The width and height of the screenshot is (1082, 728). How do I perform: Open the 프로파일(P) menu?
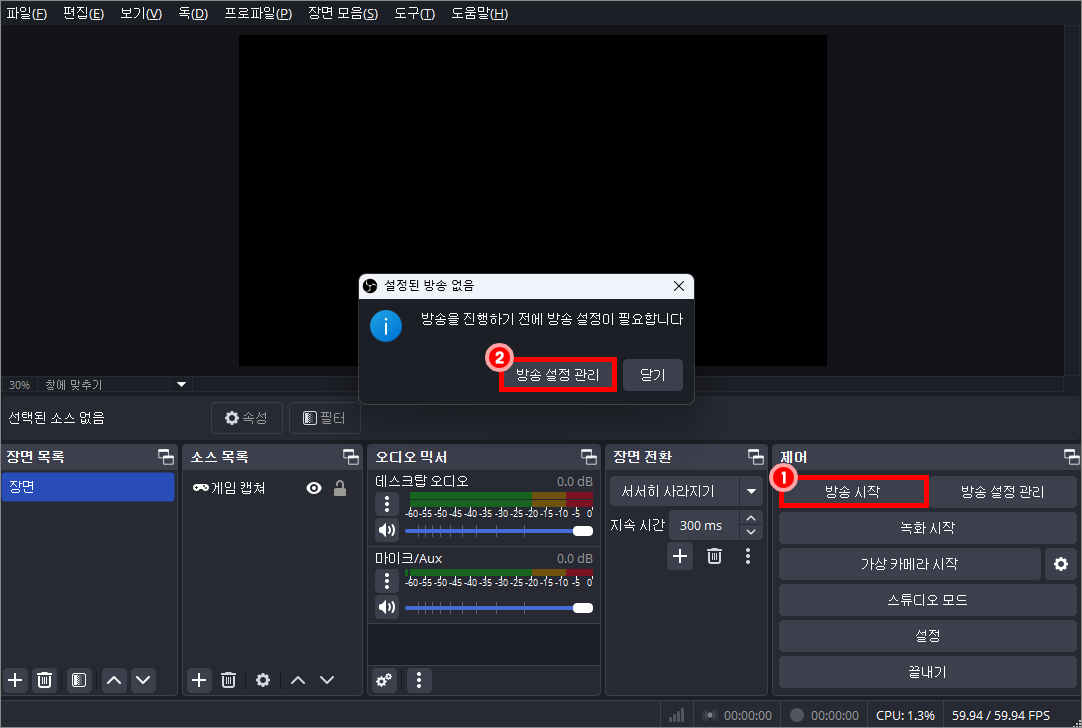(x=258, y=14)
